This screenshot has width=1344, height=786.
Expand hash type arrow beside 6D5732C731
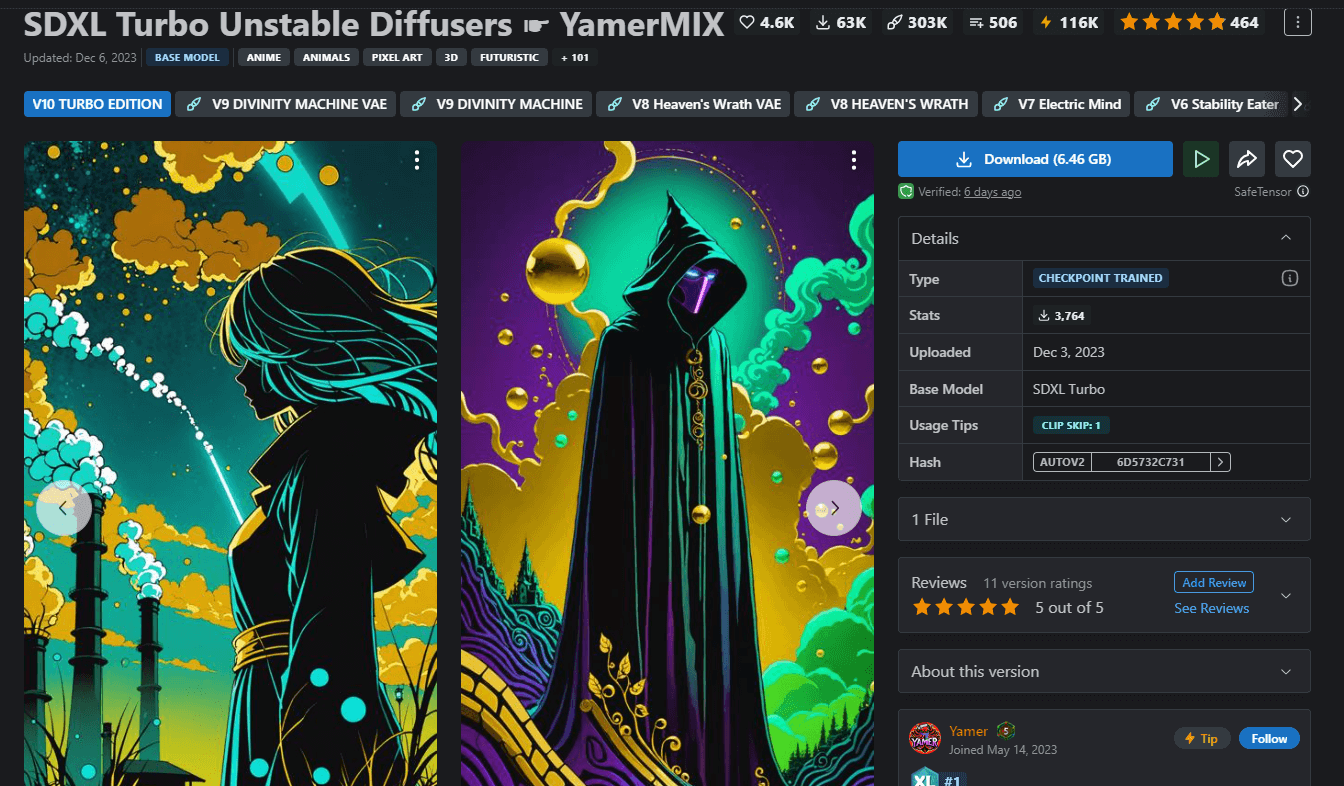[x=1220, y=462]
